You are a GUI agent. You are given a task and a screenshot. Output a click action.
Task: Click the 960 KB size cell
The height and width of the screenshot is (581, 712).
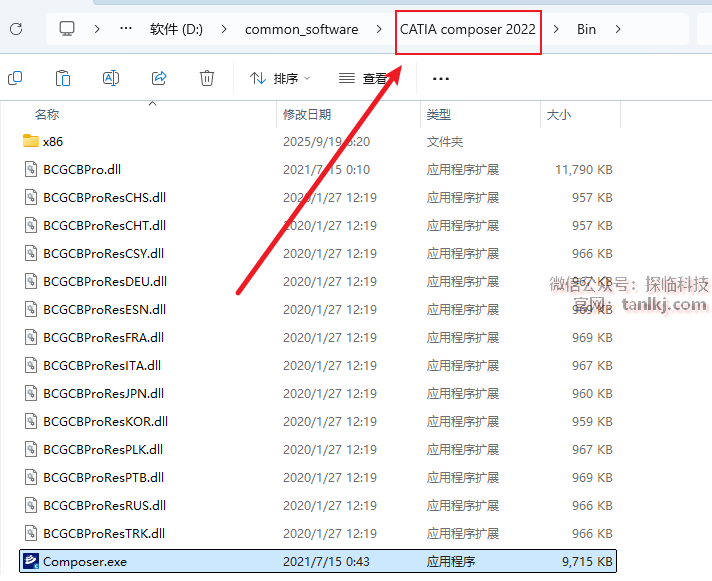pyautogui.click(x=592, y=394)
